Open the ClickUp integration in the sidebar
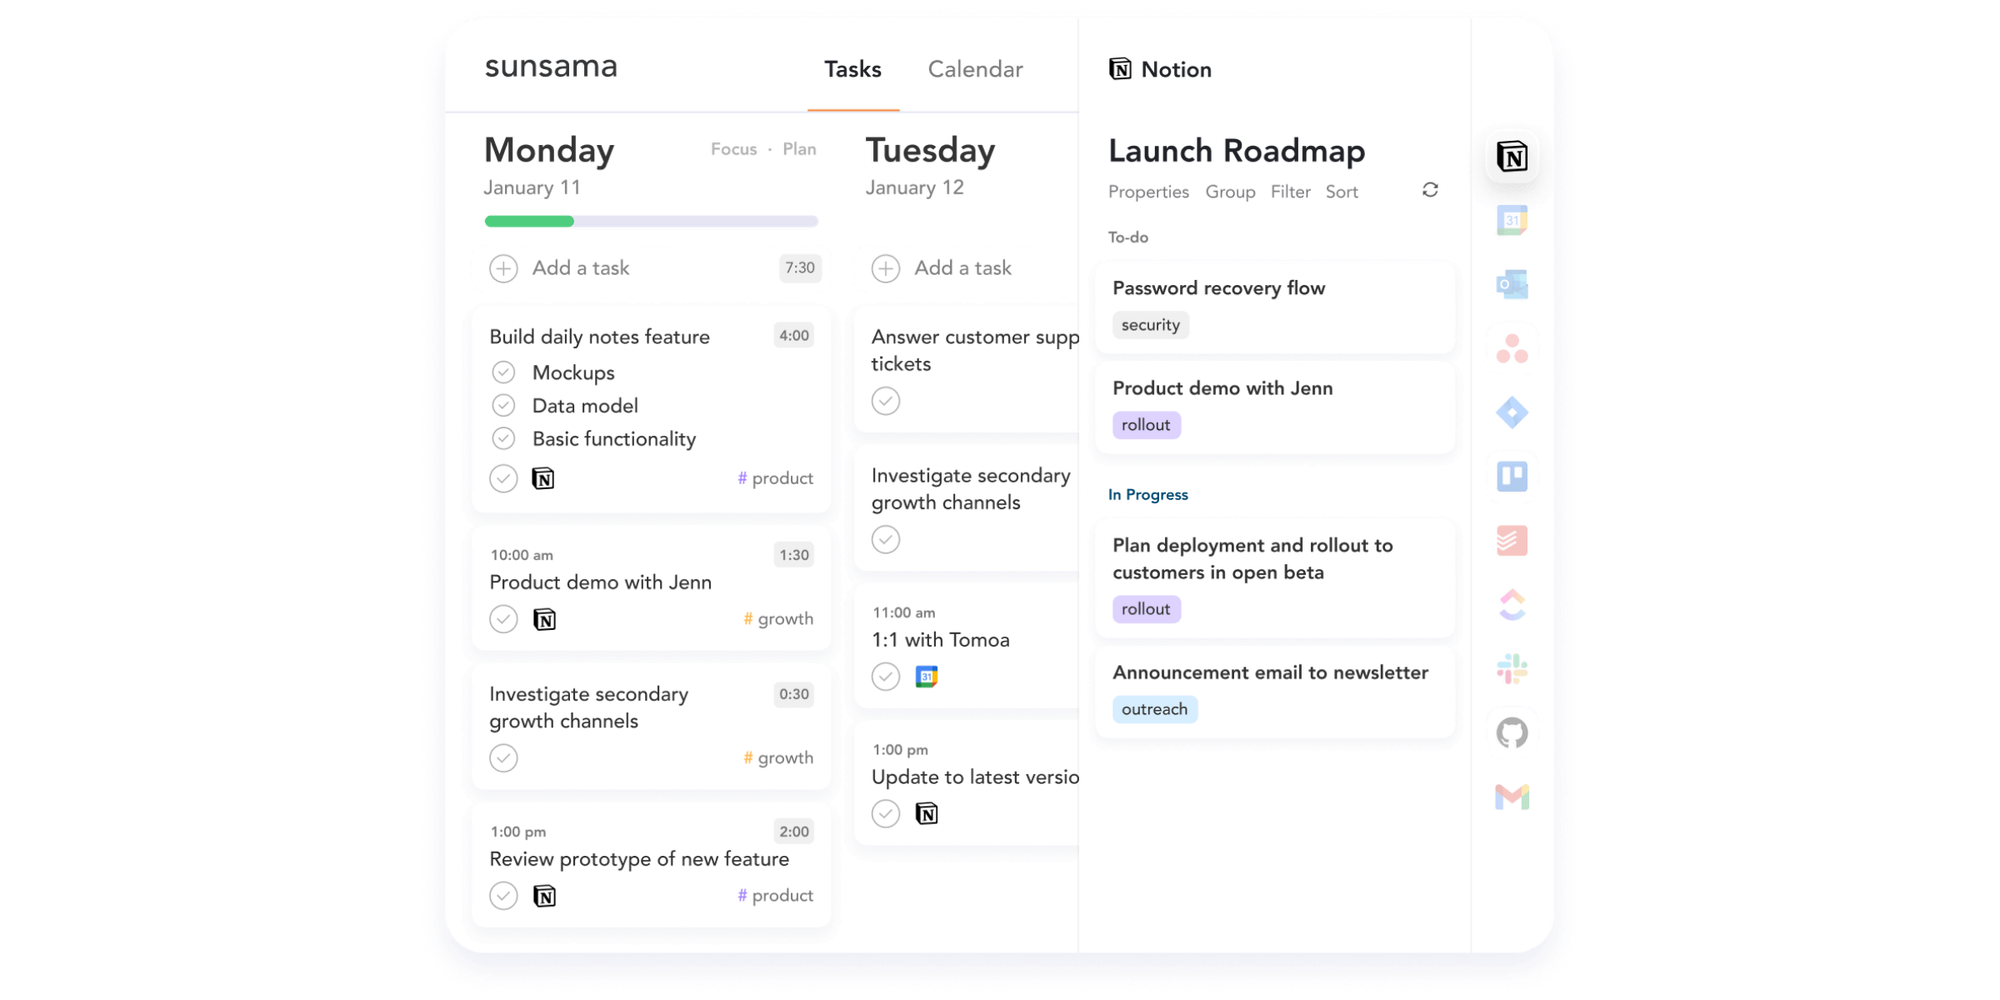 [x=1512, y=604]
